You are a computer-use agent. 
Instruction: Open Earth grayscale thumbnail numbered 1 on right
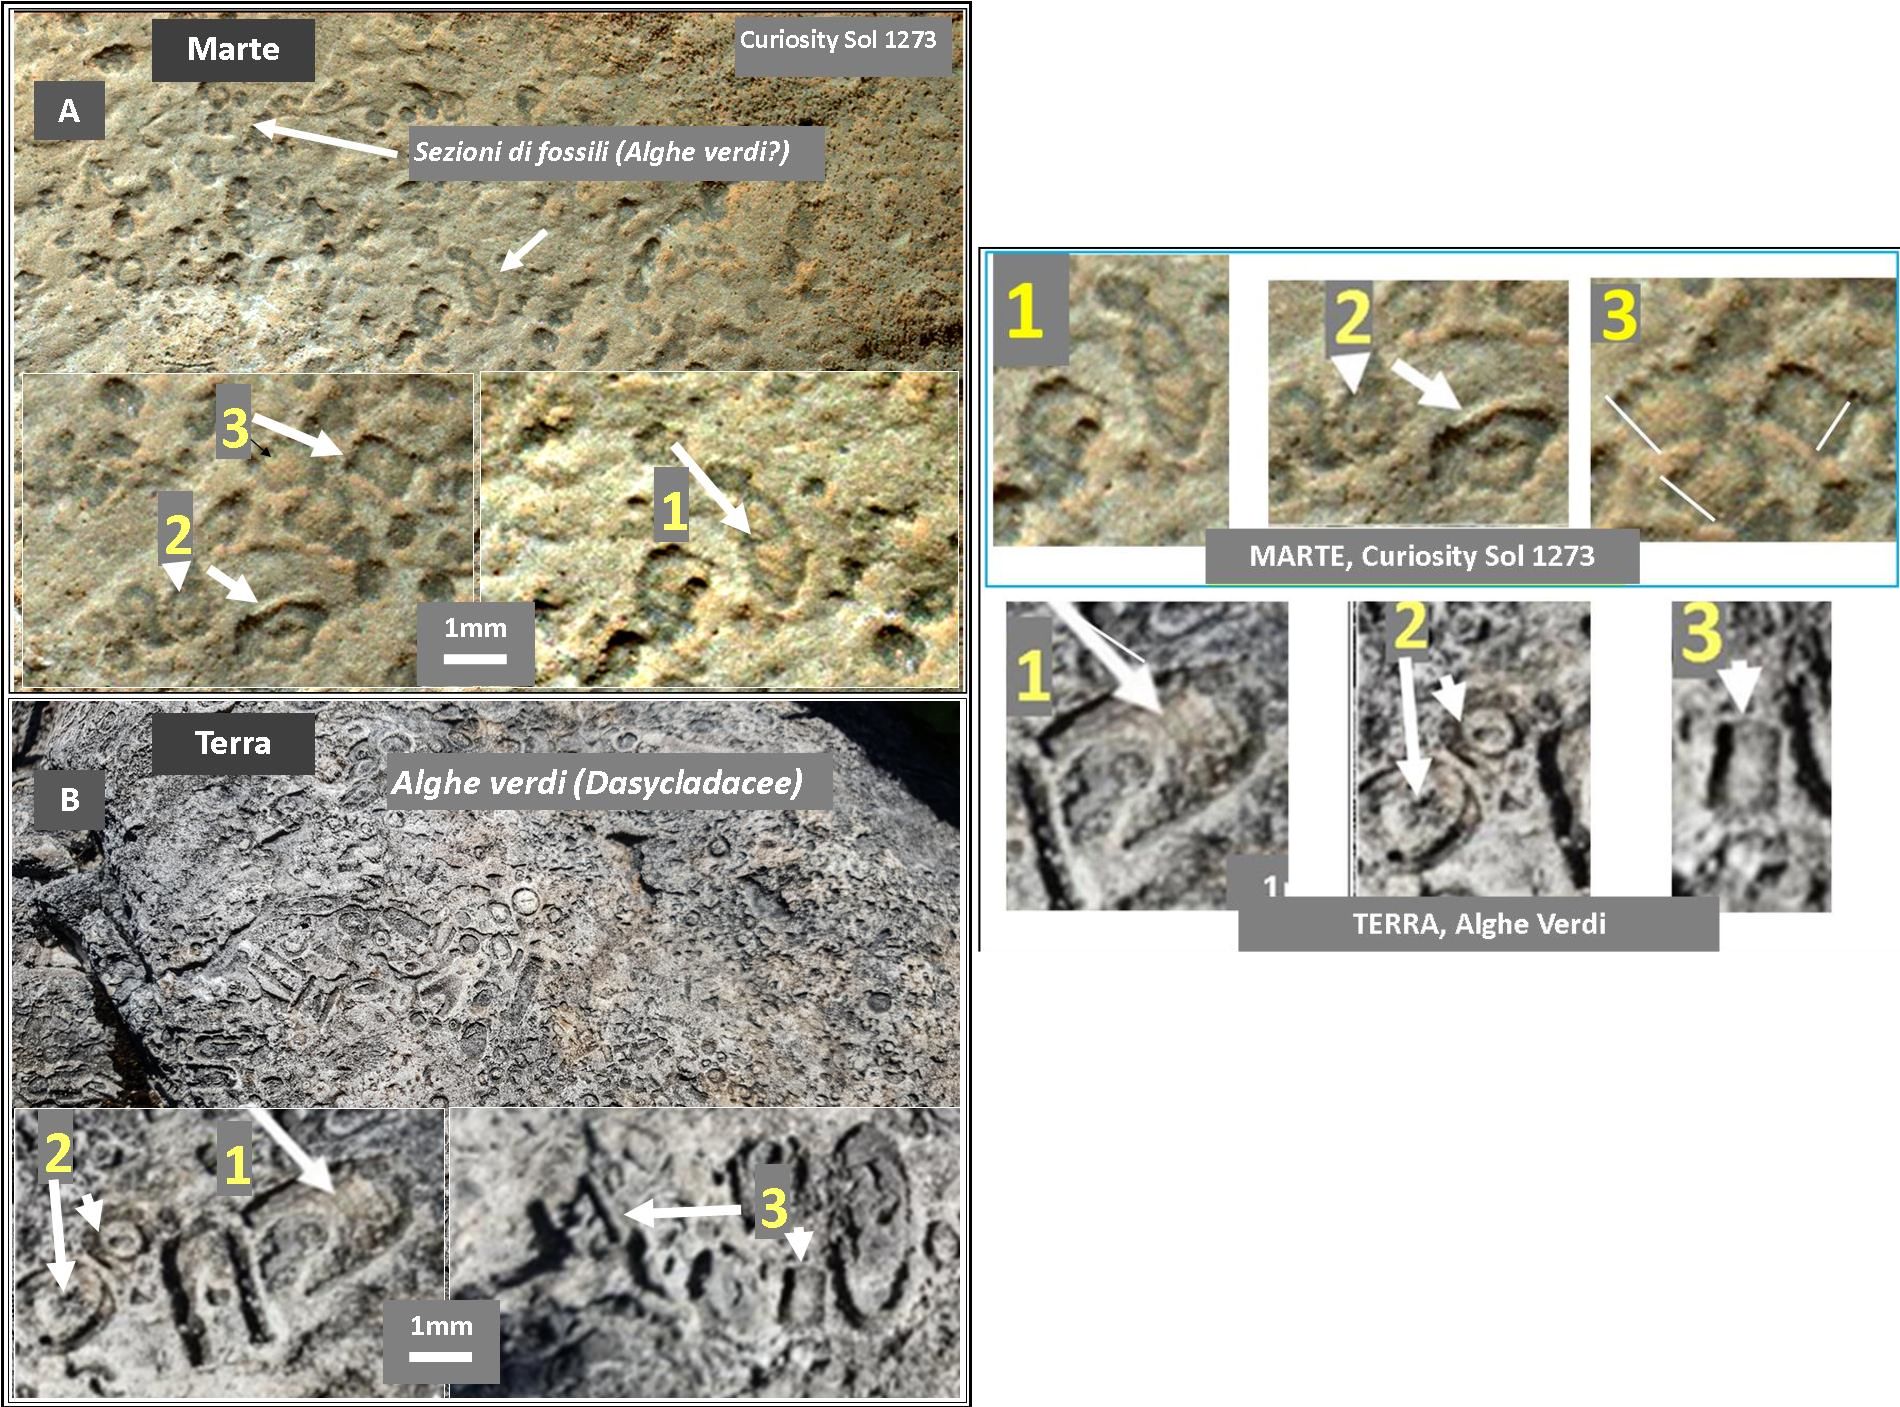pos(1146,755)
